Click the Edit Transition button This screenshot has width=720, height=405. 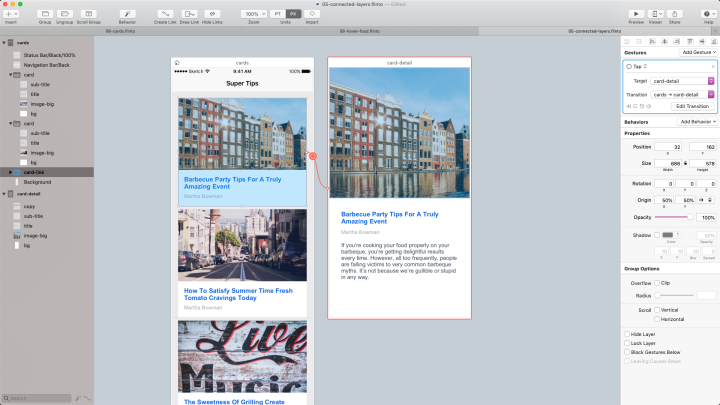tap(692, 106)
